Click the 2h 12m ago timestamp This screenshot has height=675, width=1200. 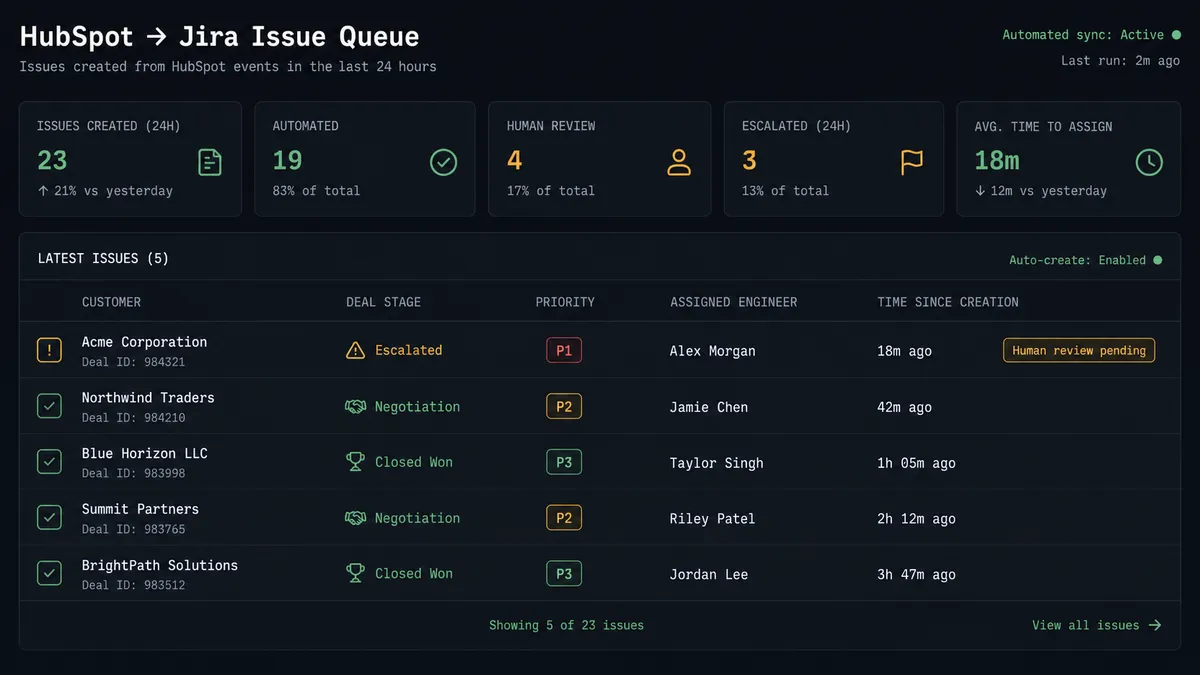(916, 519)
